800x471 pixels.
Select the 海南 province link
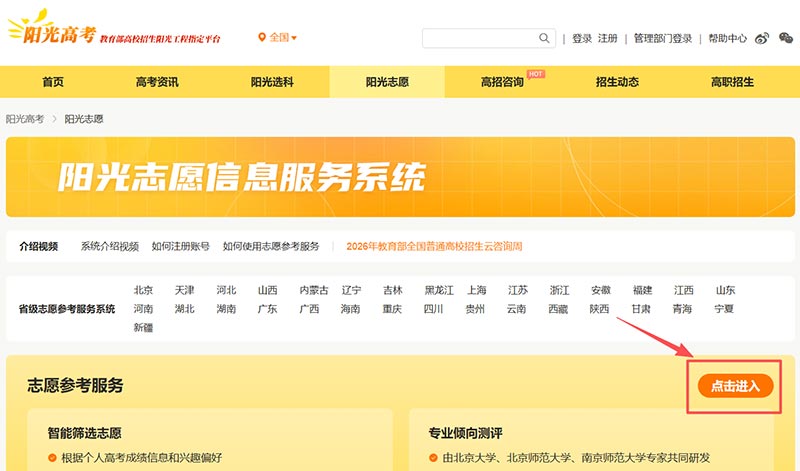351,309
